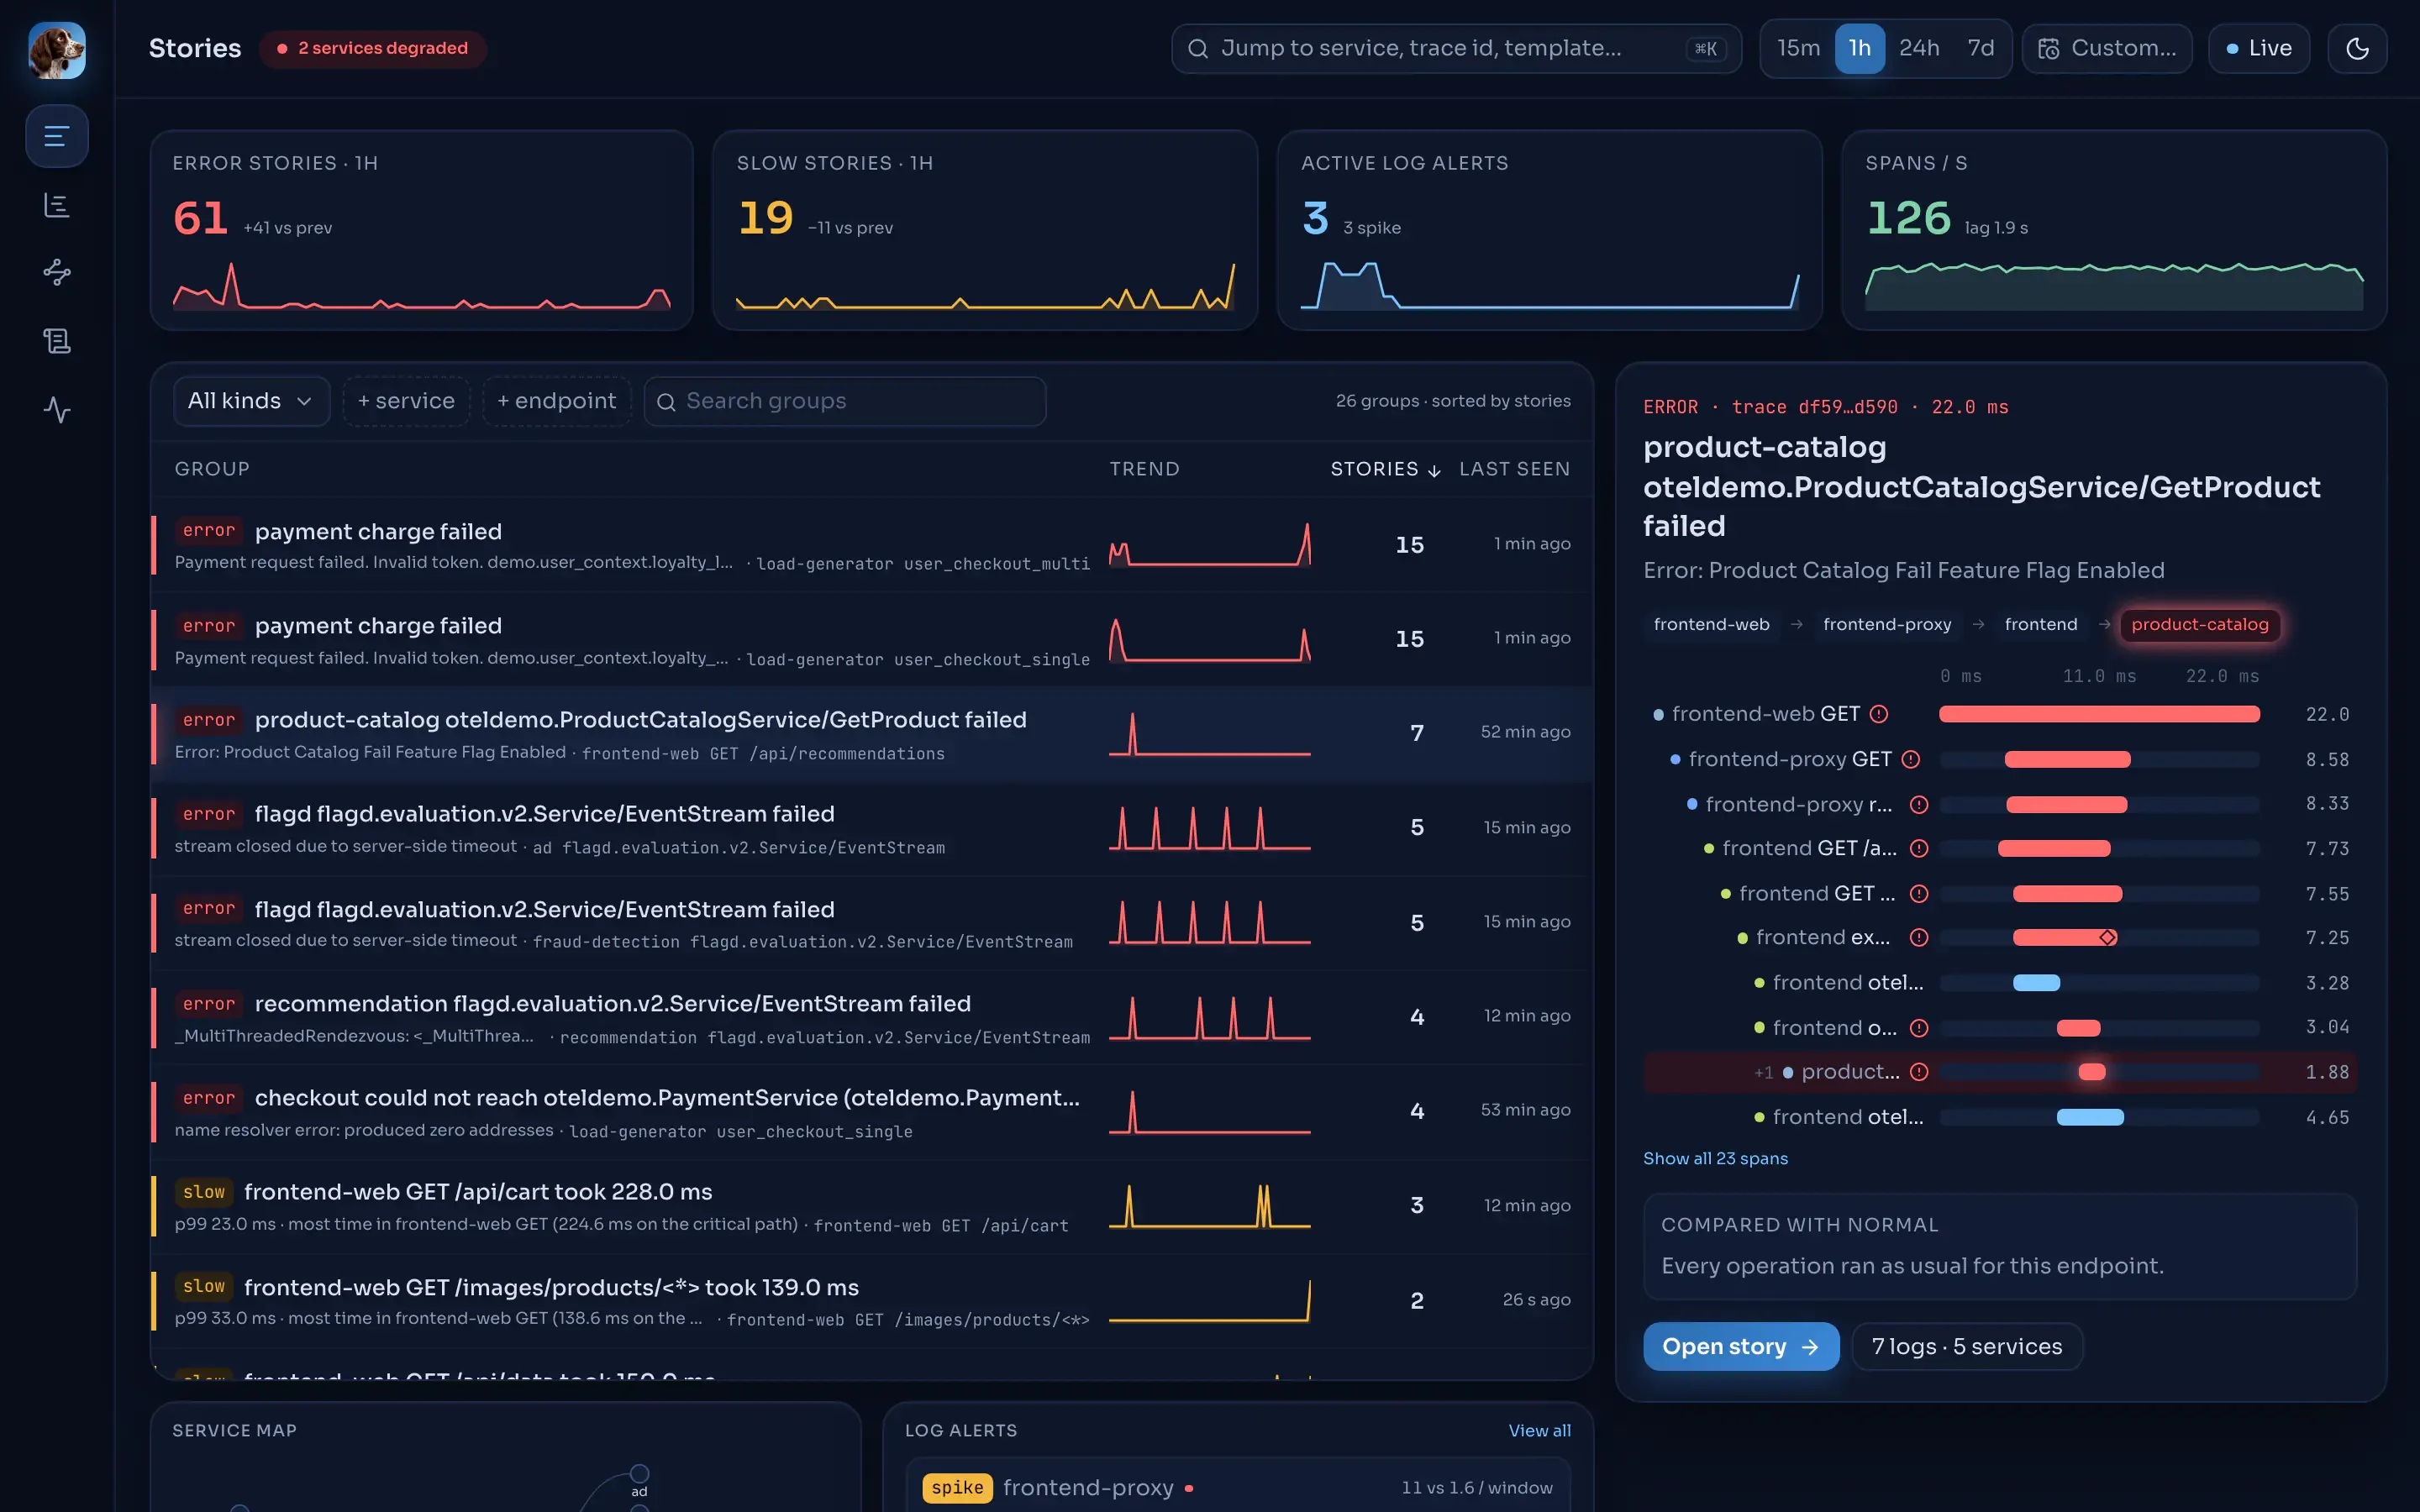This screenshot has width=2420, height=1512.
Task: Open the Open story button
Action: tap(1740, 1346)
